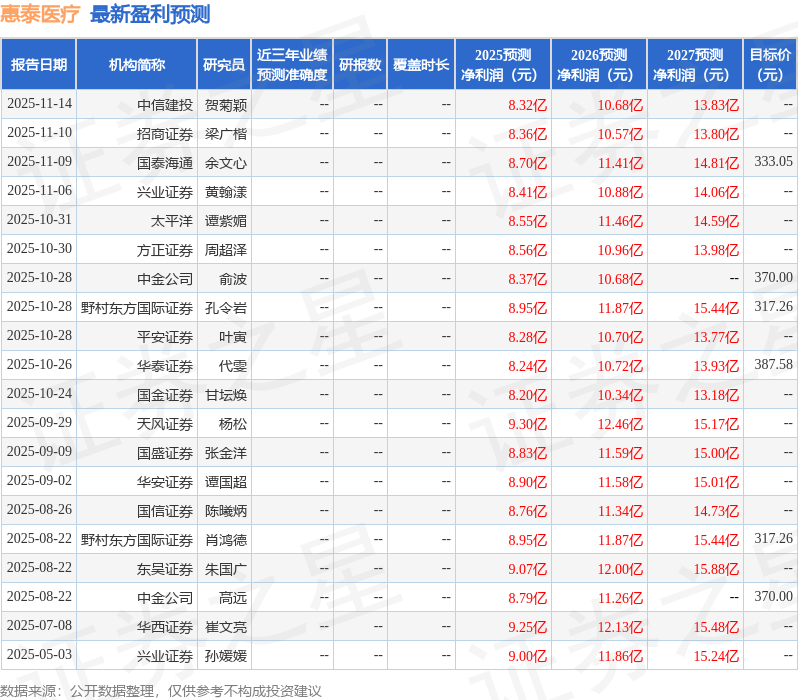
Task: Select analyst 孙媛媛 cell
Action: 225,656
